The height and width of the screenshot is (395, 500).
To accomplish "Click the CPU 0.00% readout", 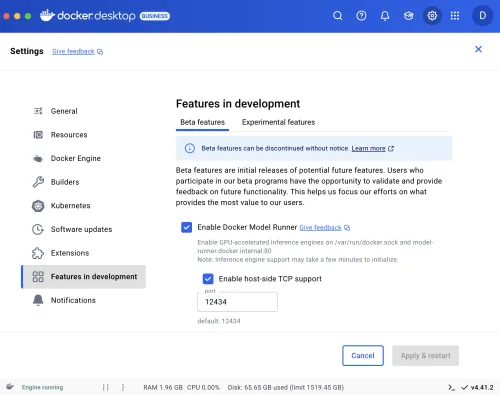I will pos(203,387).
